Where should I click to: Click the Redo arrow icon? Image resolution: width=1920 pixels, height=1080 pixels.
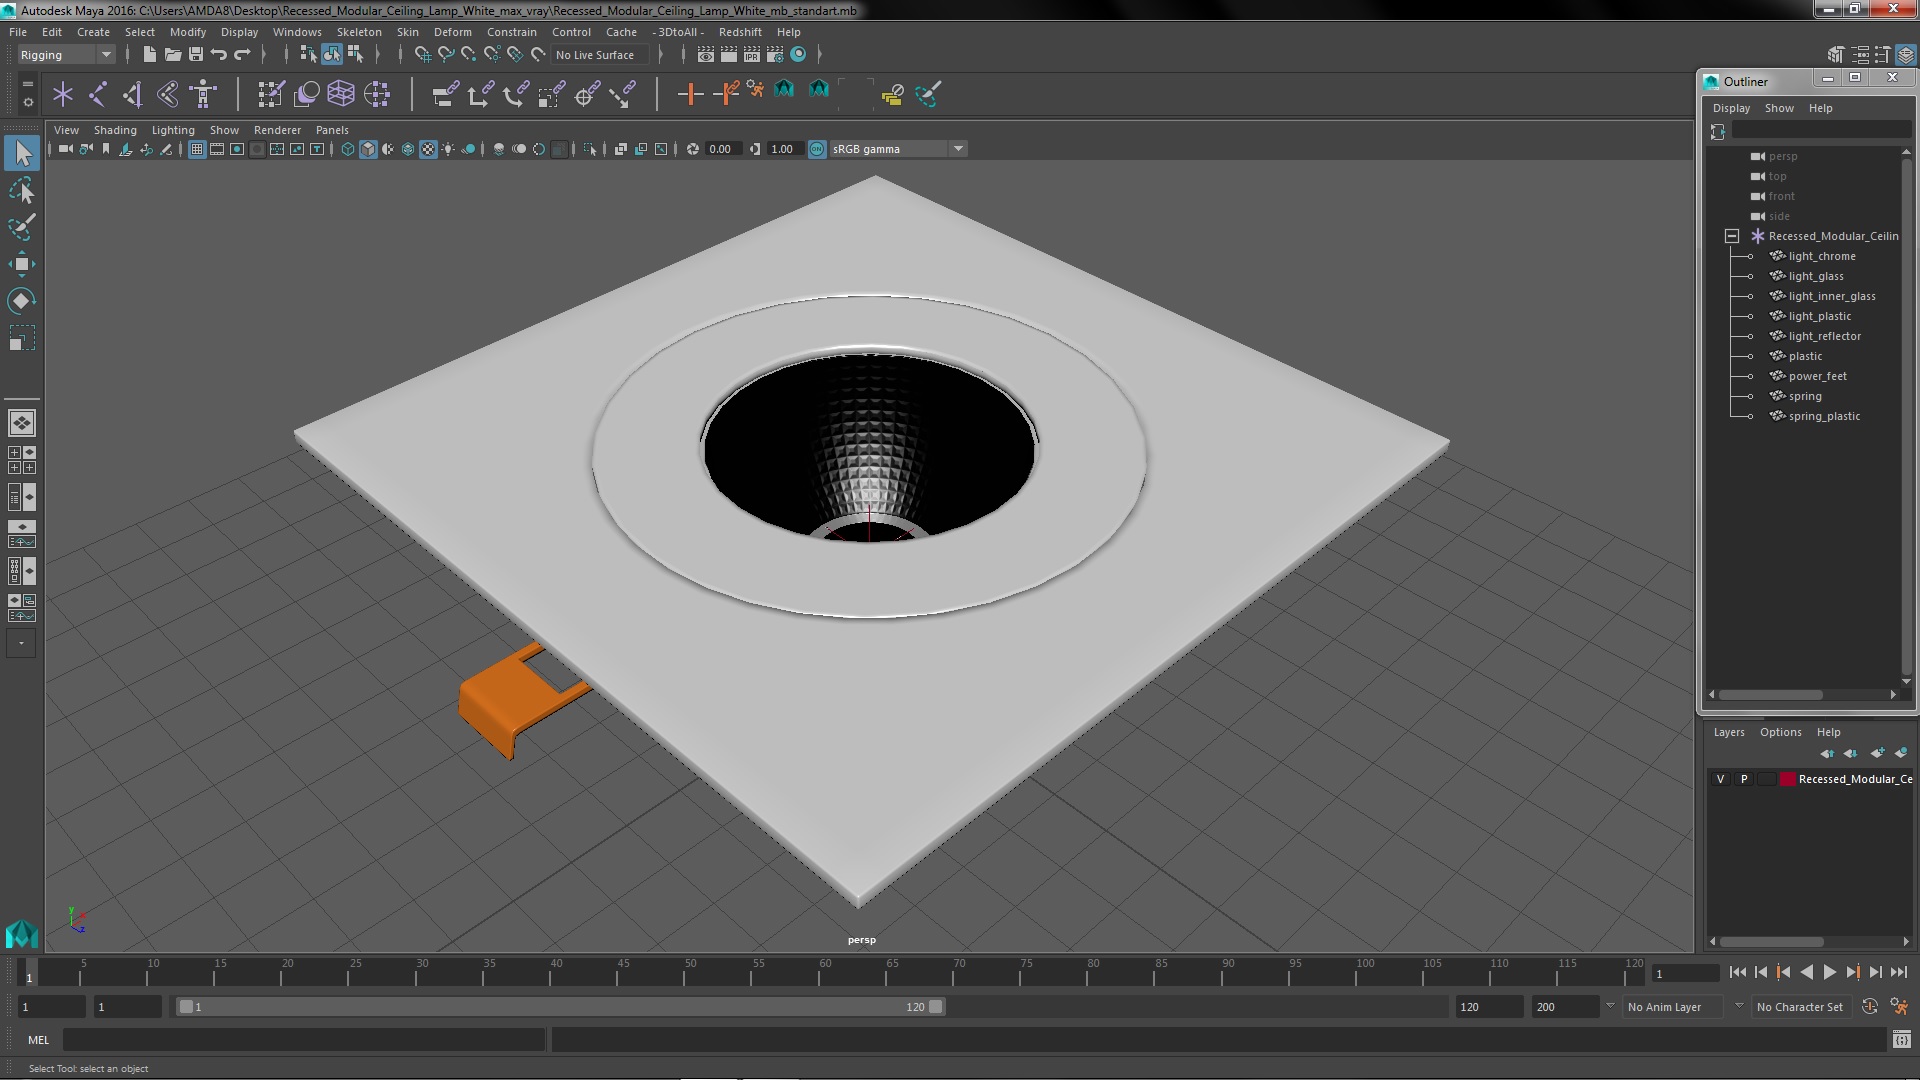[242, 55]
